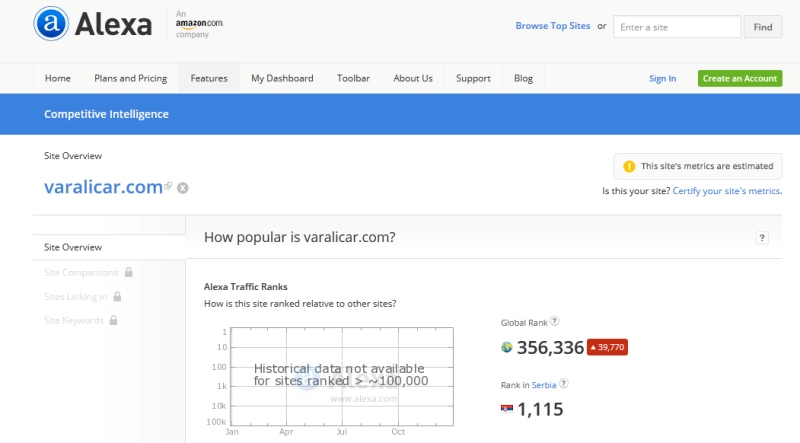Open the Blog page
The width and height of the screenshot is (800, 443).
click(523, 78)
